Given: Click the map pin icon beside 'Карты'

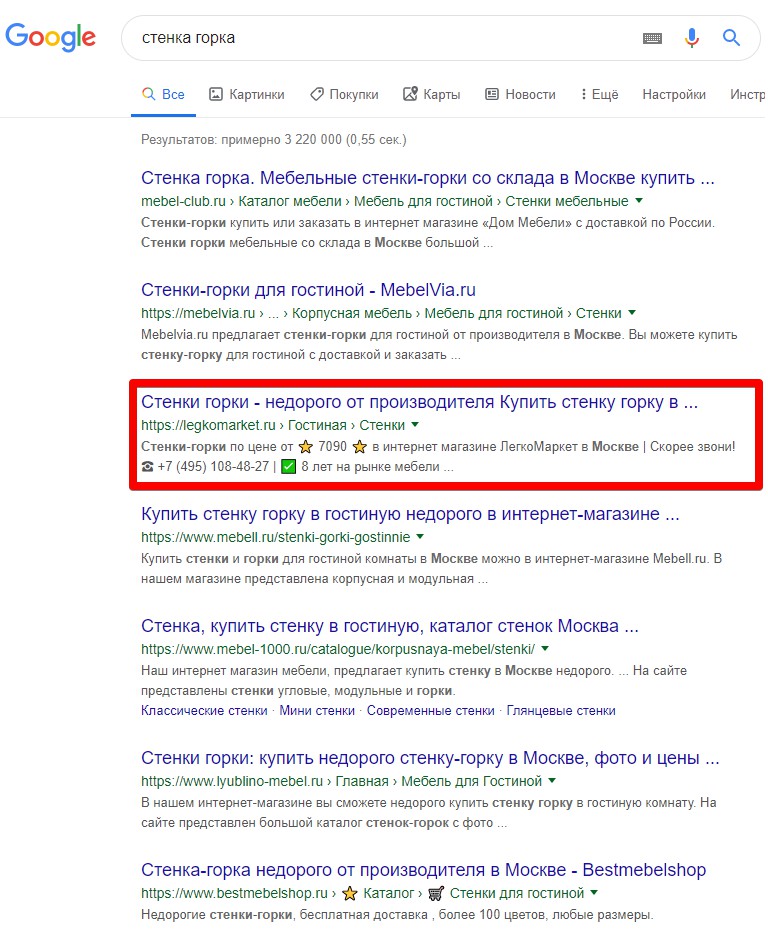Looking at the screenshot, I should point(410,94).
